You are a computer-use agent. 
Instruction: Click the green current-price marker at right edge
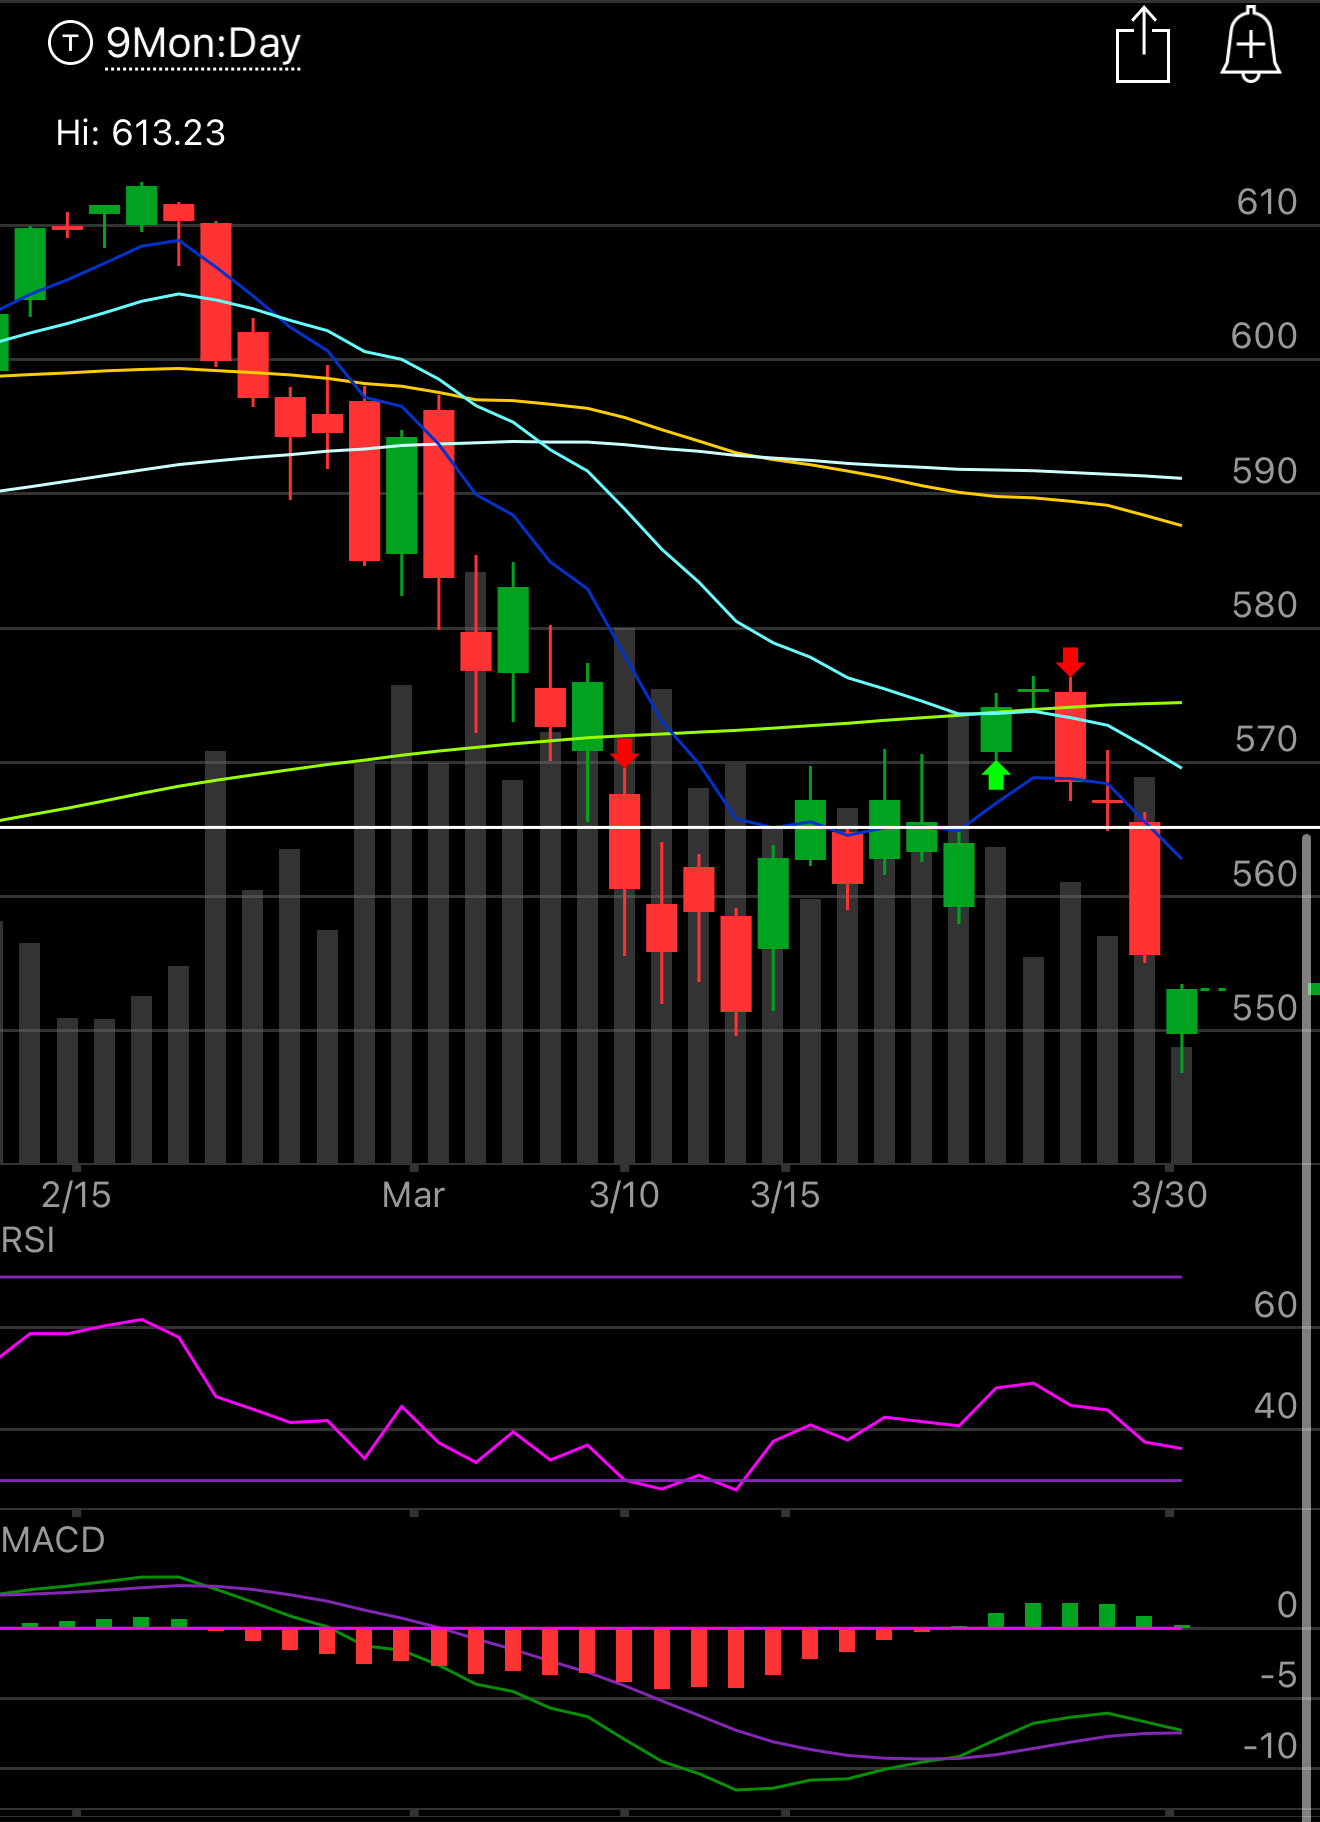[1314, 989]
